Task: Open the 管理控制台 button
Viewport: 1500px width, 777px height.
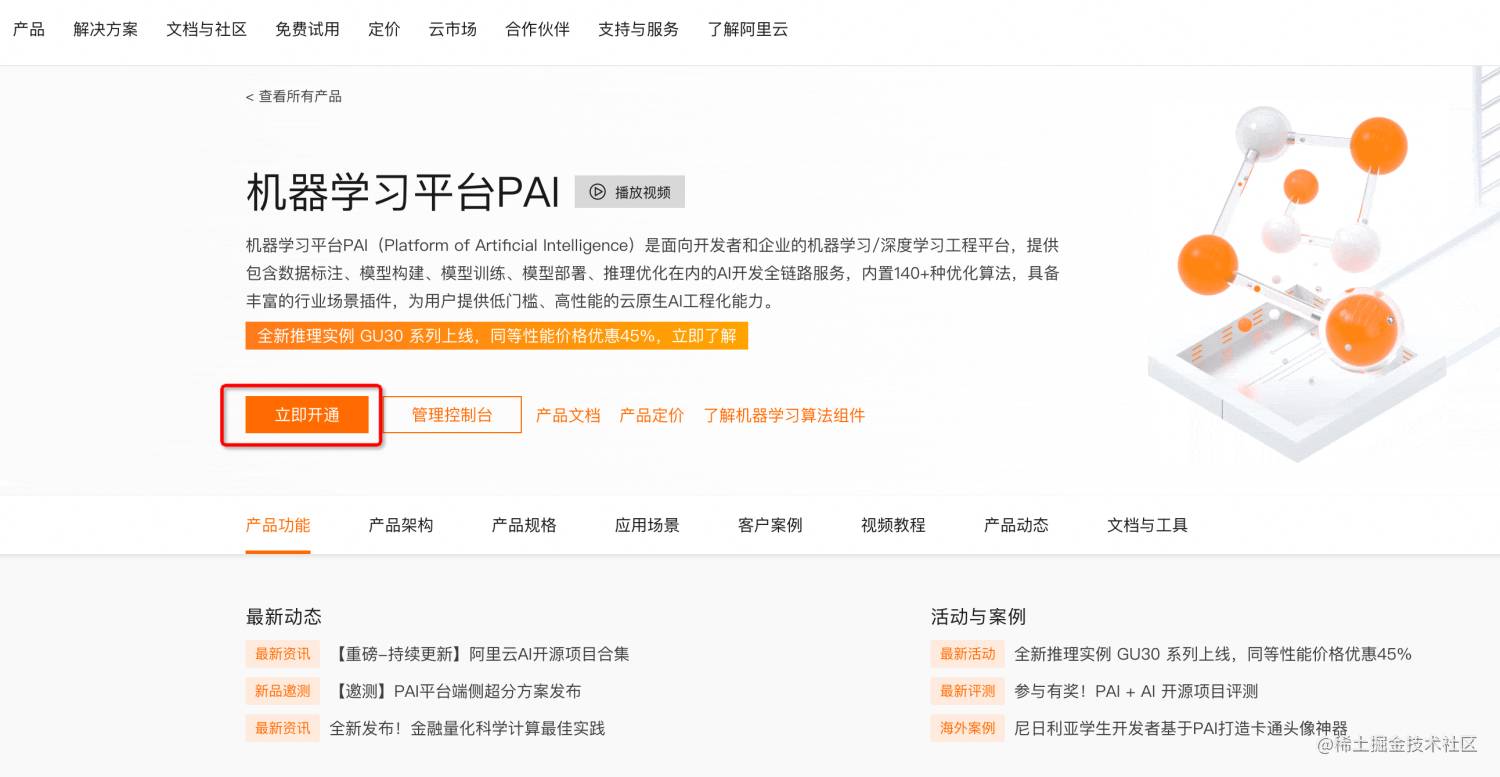Action: (452, 415)
